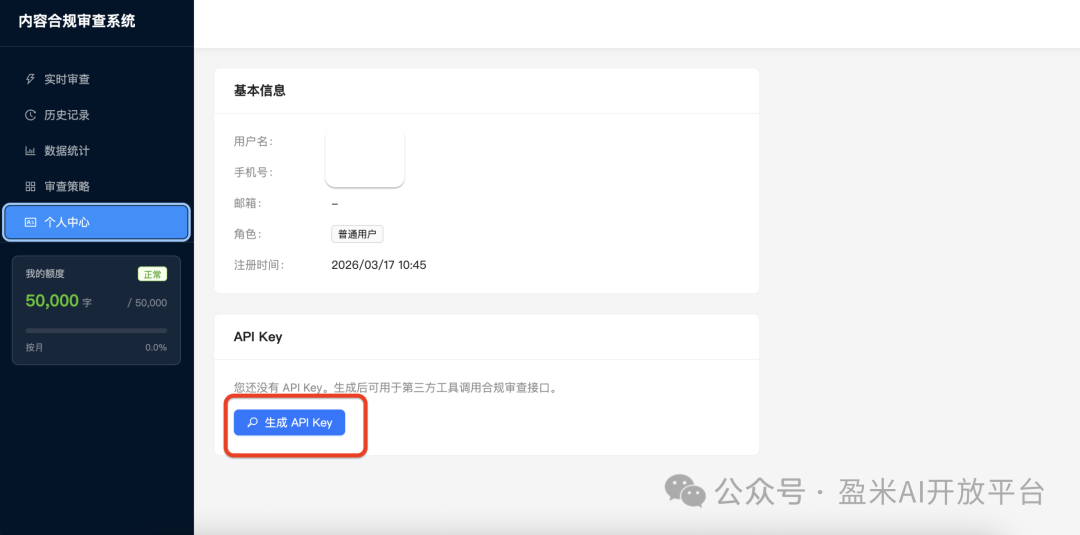Click the API Key section heading
This screenshot has height=535, width=1080.
click(x=258, y=337)
